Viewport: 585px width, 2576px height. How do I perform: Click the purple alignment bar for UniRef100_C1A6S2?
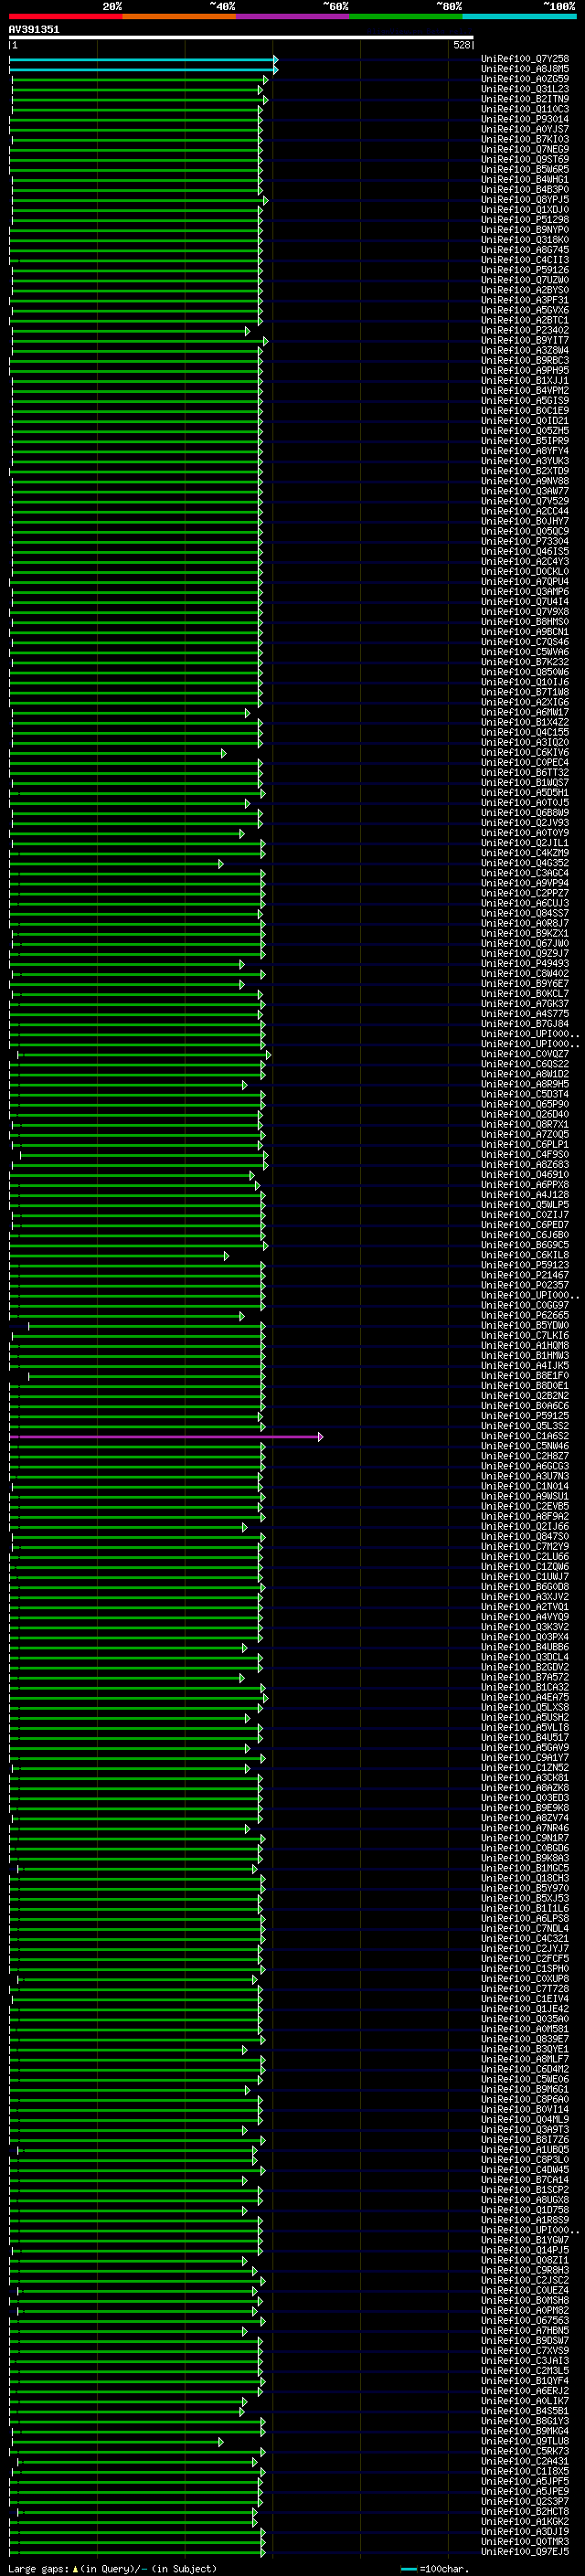pos(166,1436)
